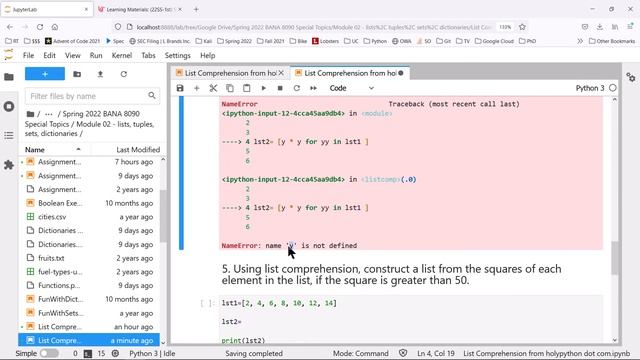640x360 pixels.
Task: Click the Python 3 kernel name
Action: pyautogui.click(x=590, y=88)
